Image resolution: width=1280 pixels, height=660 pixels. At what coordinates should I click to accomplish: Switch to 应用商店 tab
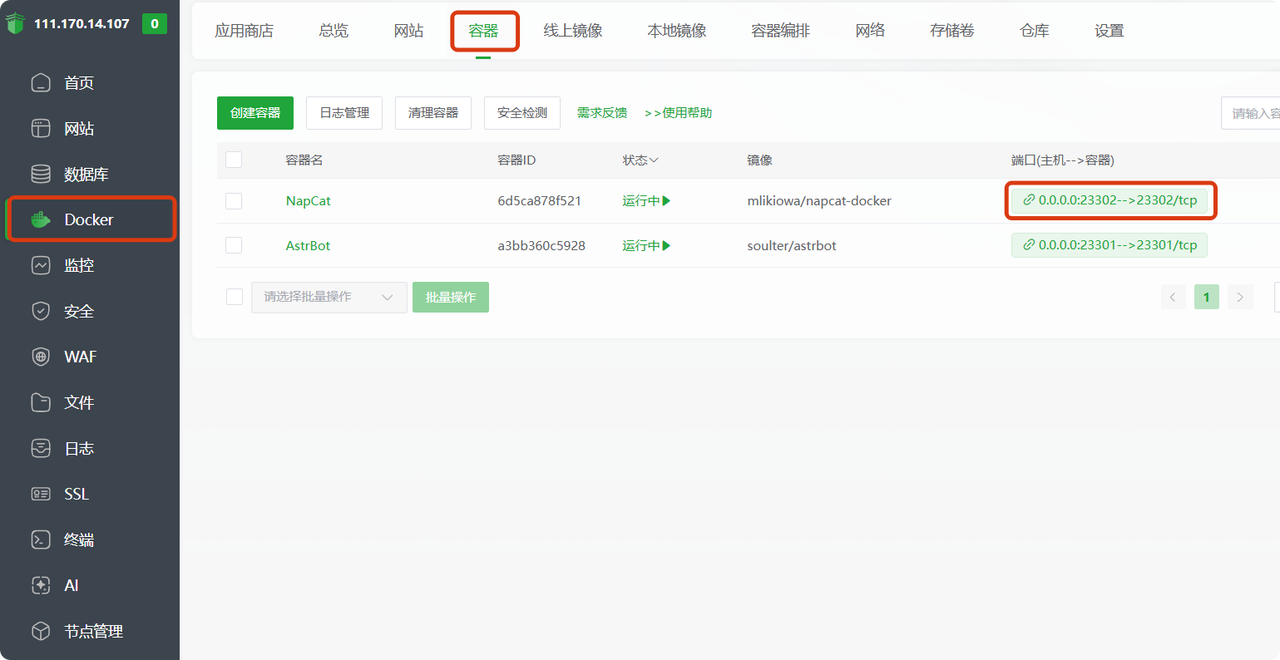coord(244,31)
